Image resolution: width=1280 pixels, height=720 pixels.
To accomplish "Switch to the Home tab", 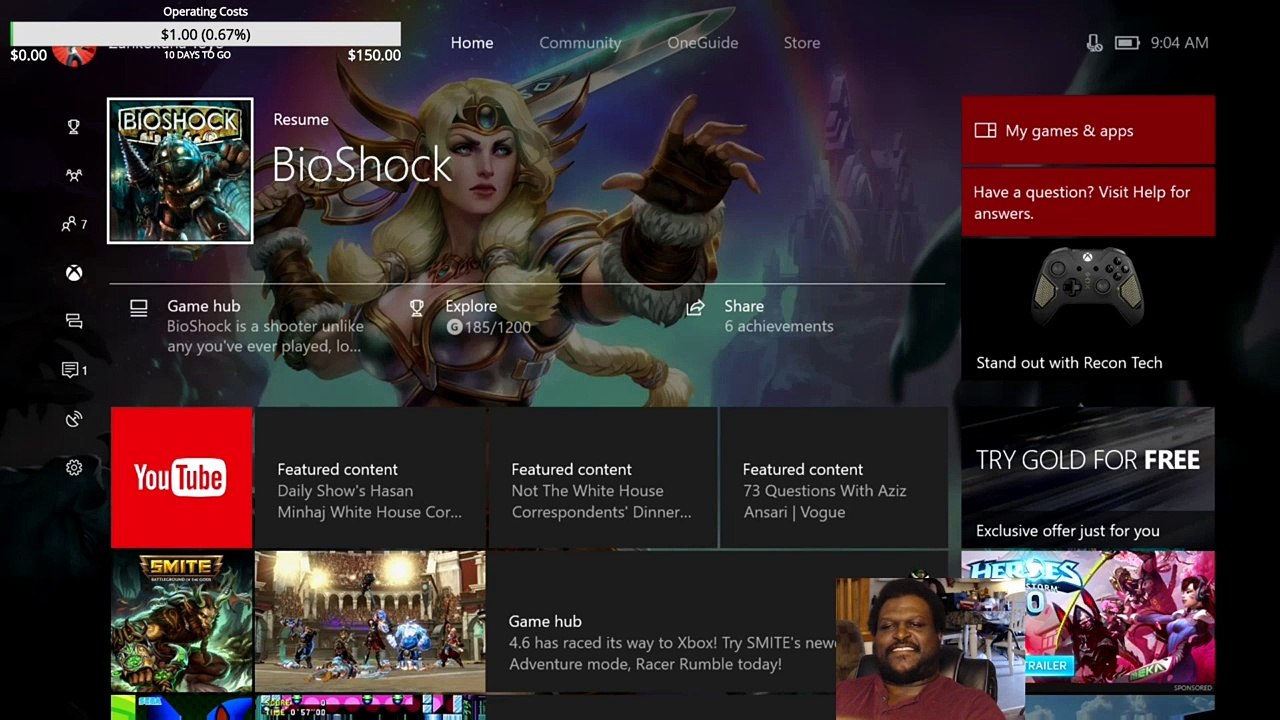I will pos(472,43).
